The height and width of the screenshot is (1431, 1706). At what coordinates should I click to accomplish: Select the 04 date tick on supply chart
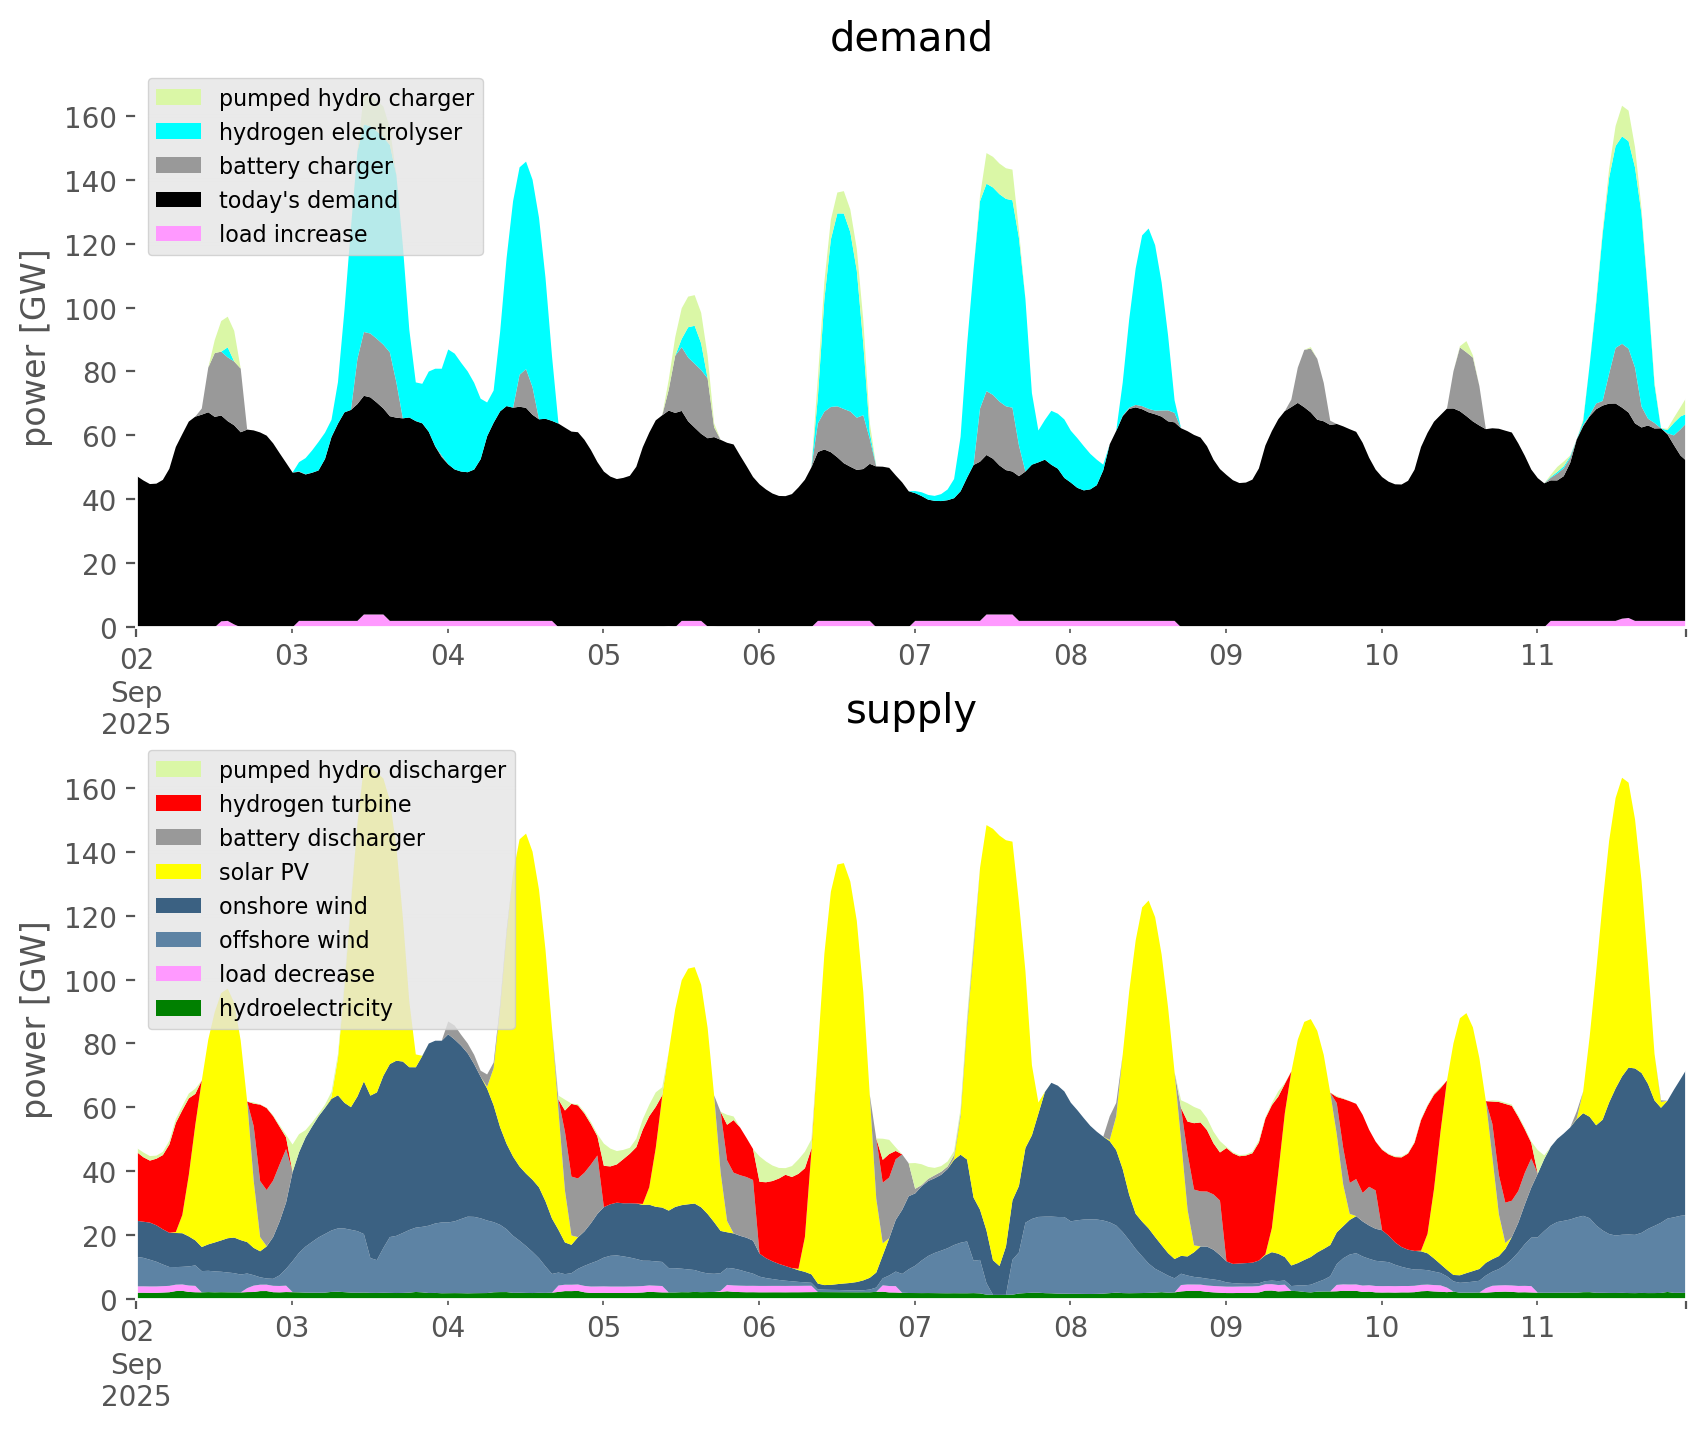(448, 1328)
